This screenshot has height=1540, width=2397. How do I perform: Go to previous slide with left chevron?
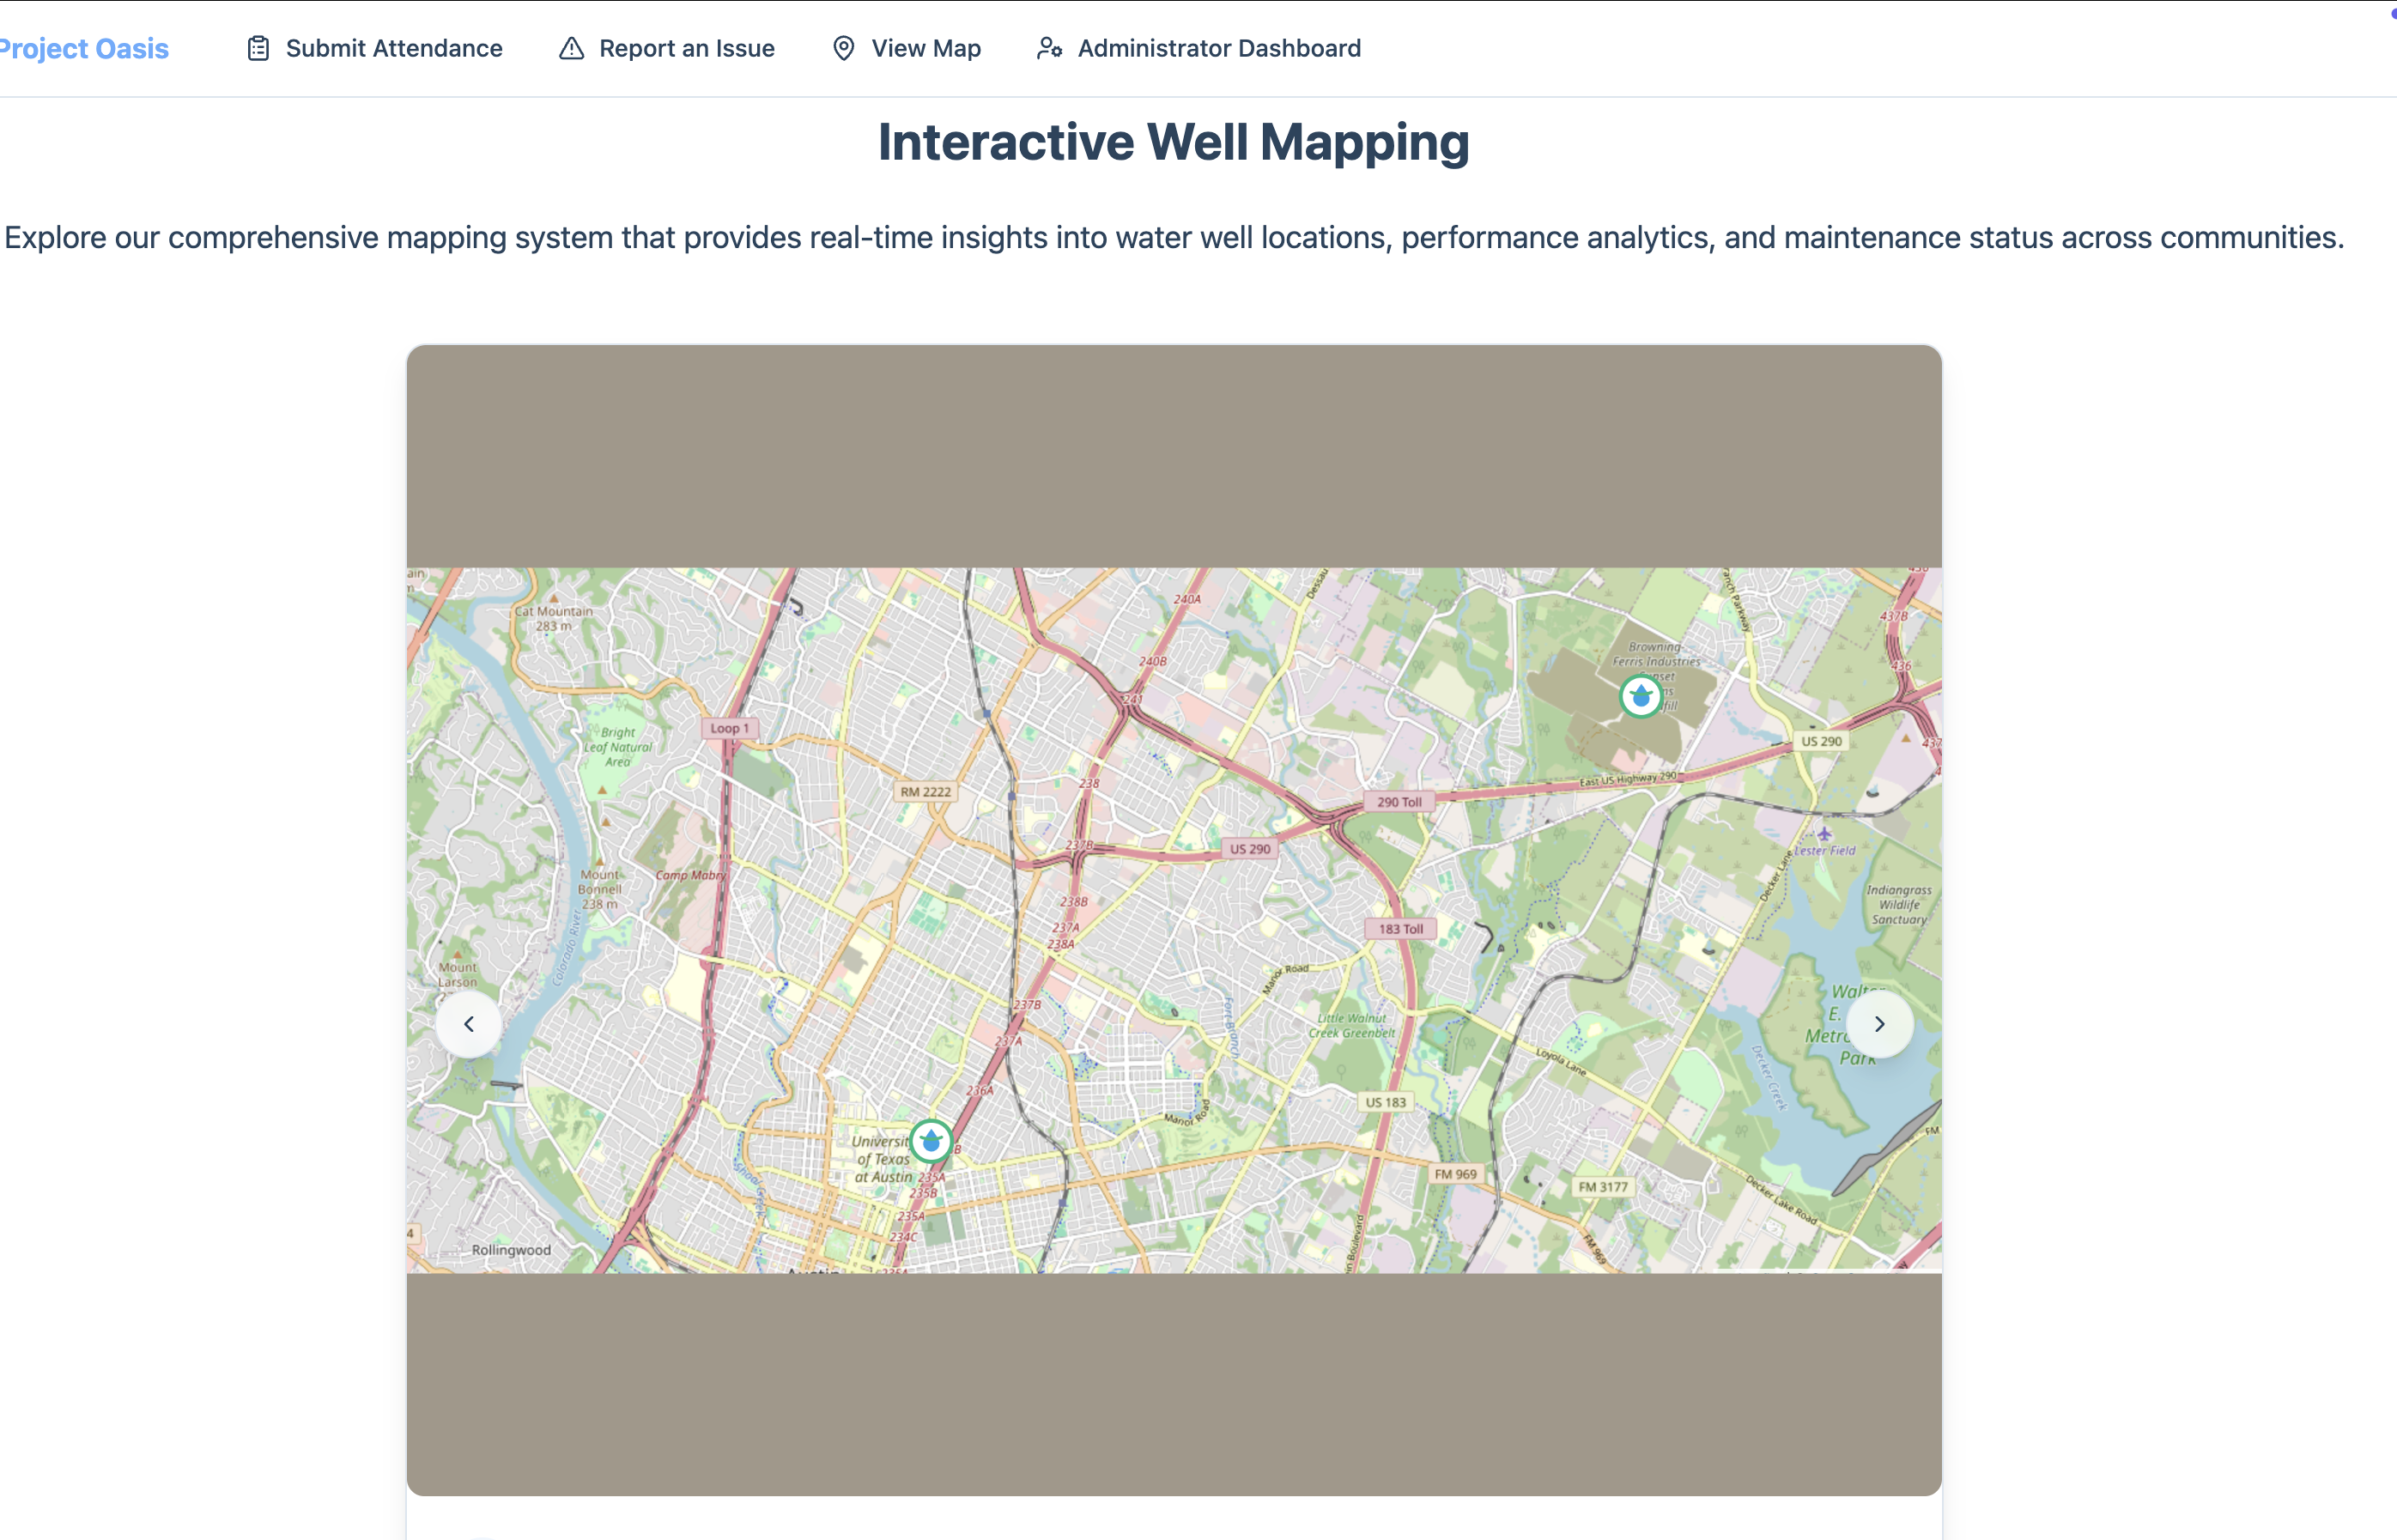(468, 1024)
